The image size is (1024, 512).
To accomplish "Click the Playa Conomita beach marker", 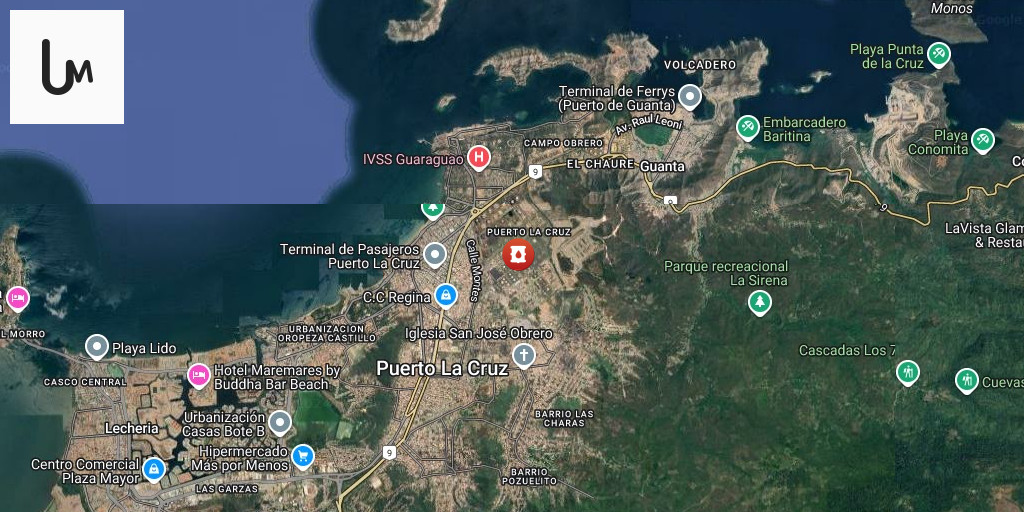I will (x=983, y=141).
